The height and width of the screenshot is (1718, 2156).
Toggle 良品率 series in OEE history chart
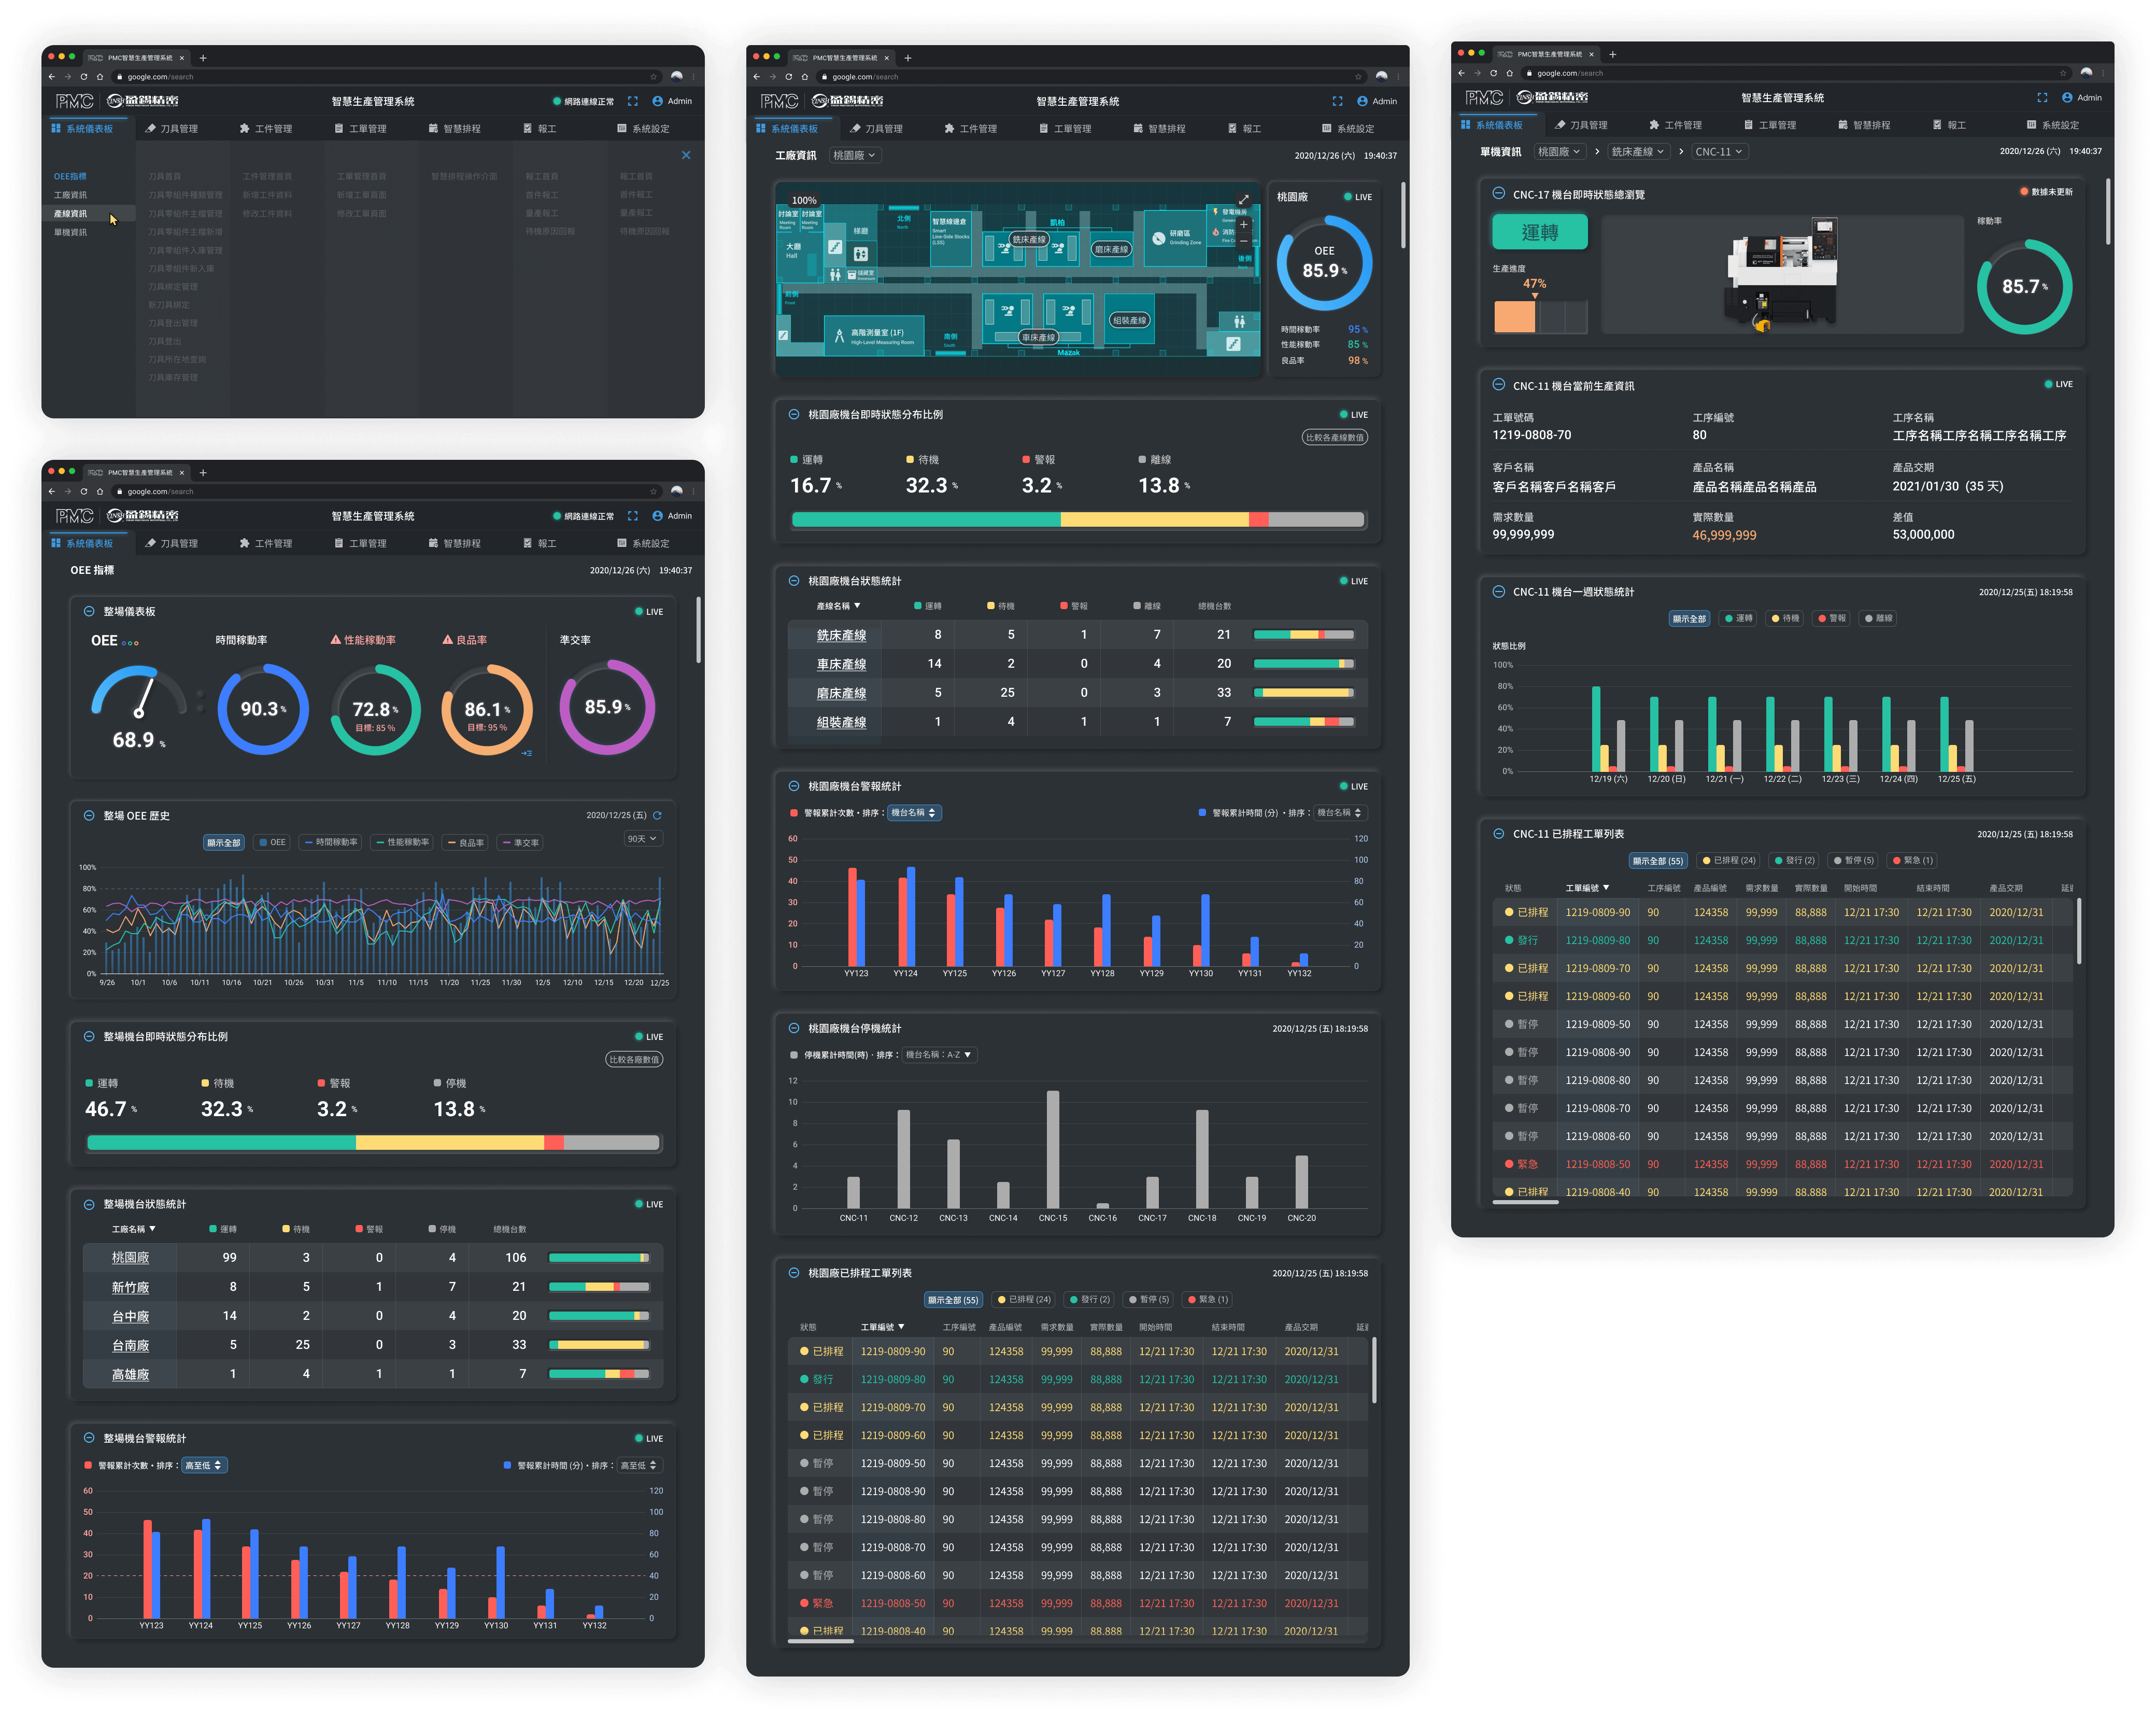[465, 842]
